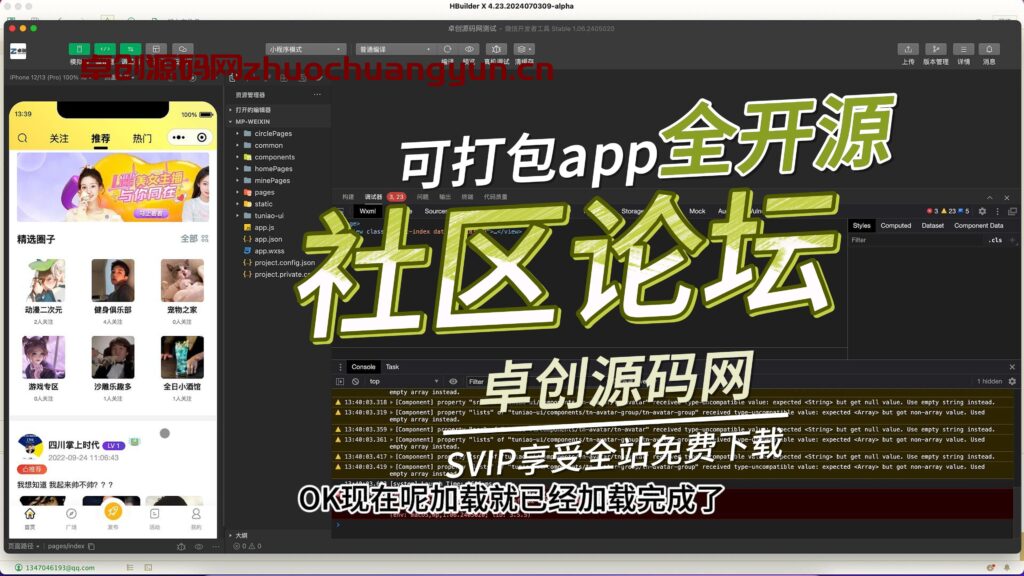1024x576 pixels.
Task: Click the 四川掌上时代 user avatar
Action: [30, 447]
